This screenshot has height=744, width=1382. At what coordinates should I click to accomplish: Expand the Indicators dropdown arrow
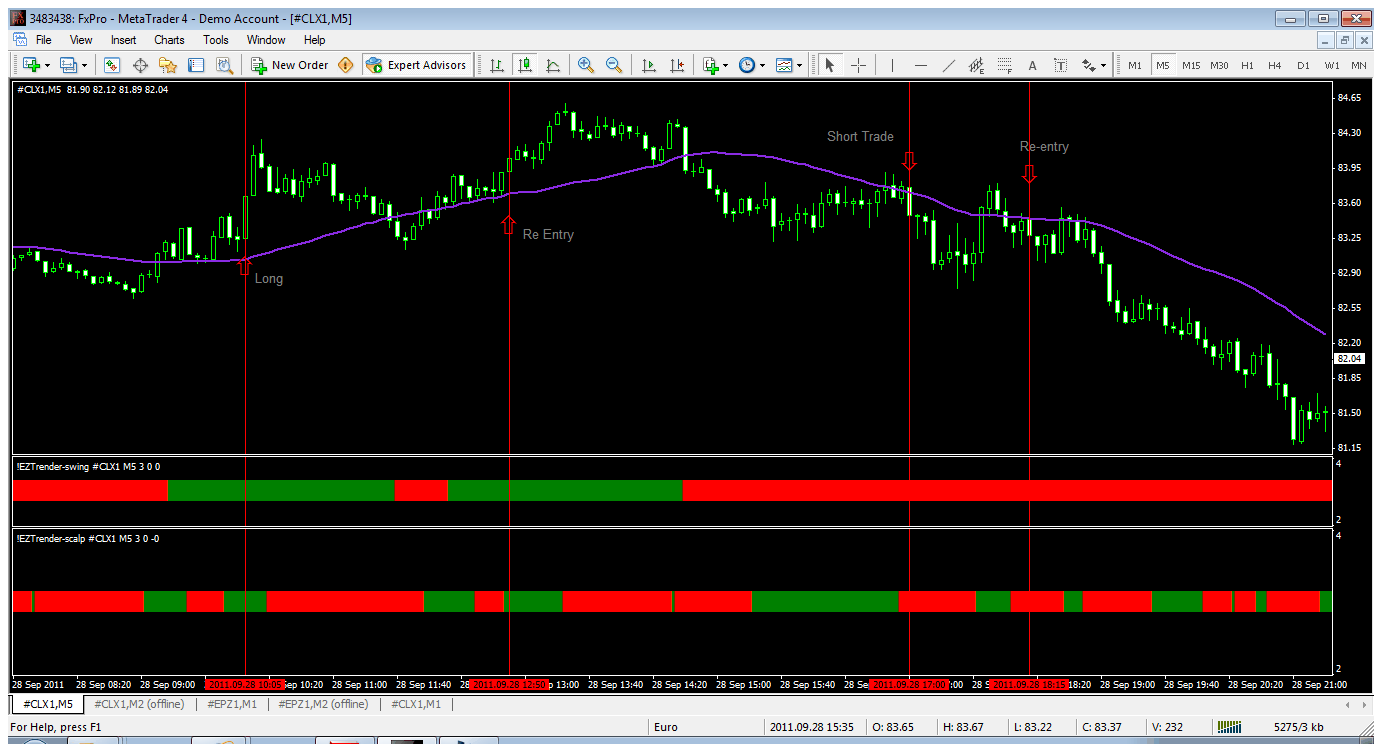(x=726, y=65)
